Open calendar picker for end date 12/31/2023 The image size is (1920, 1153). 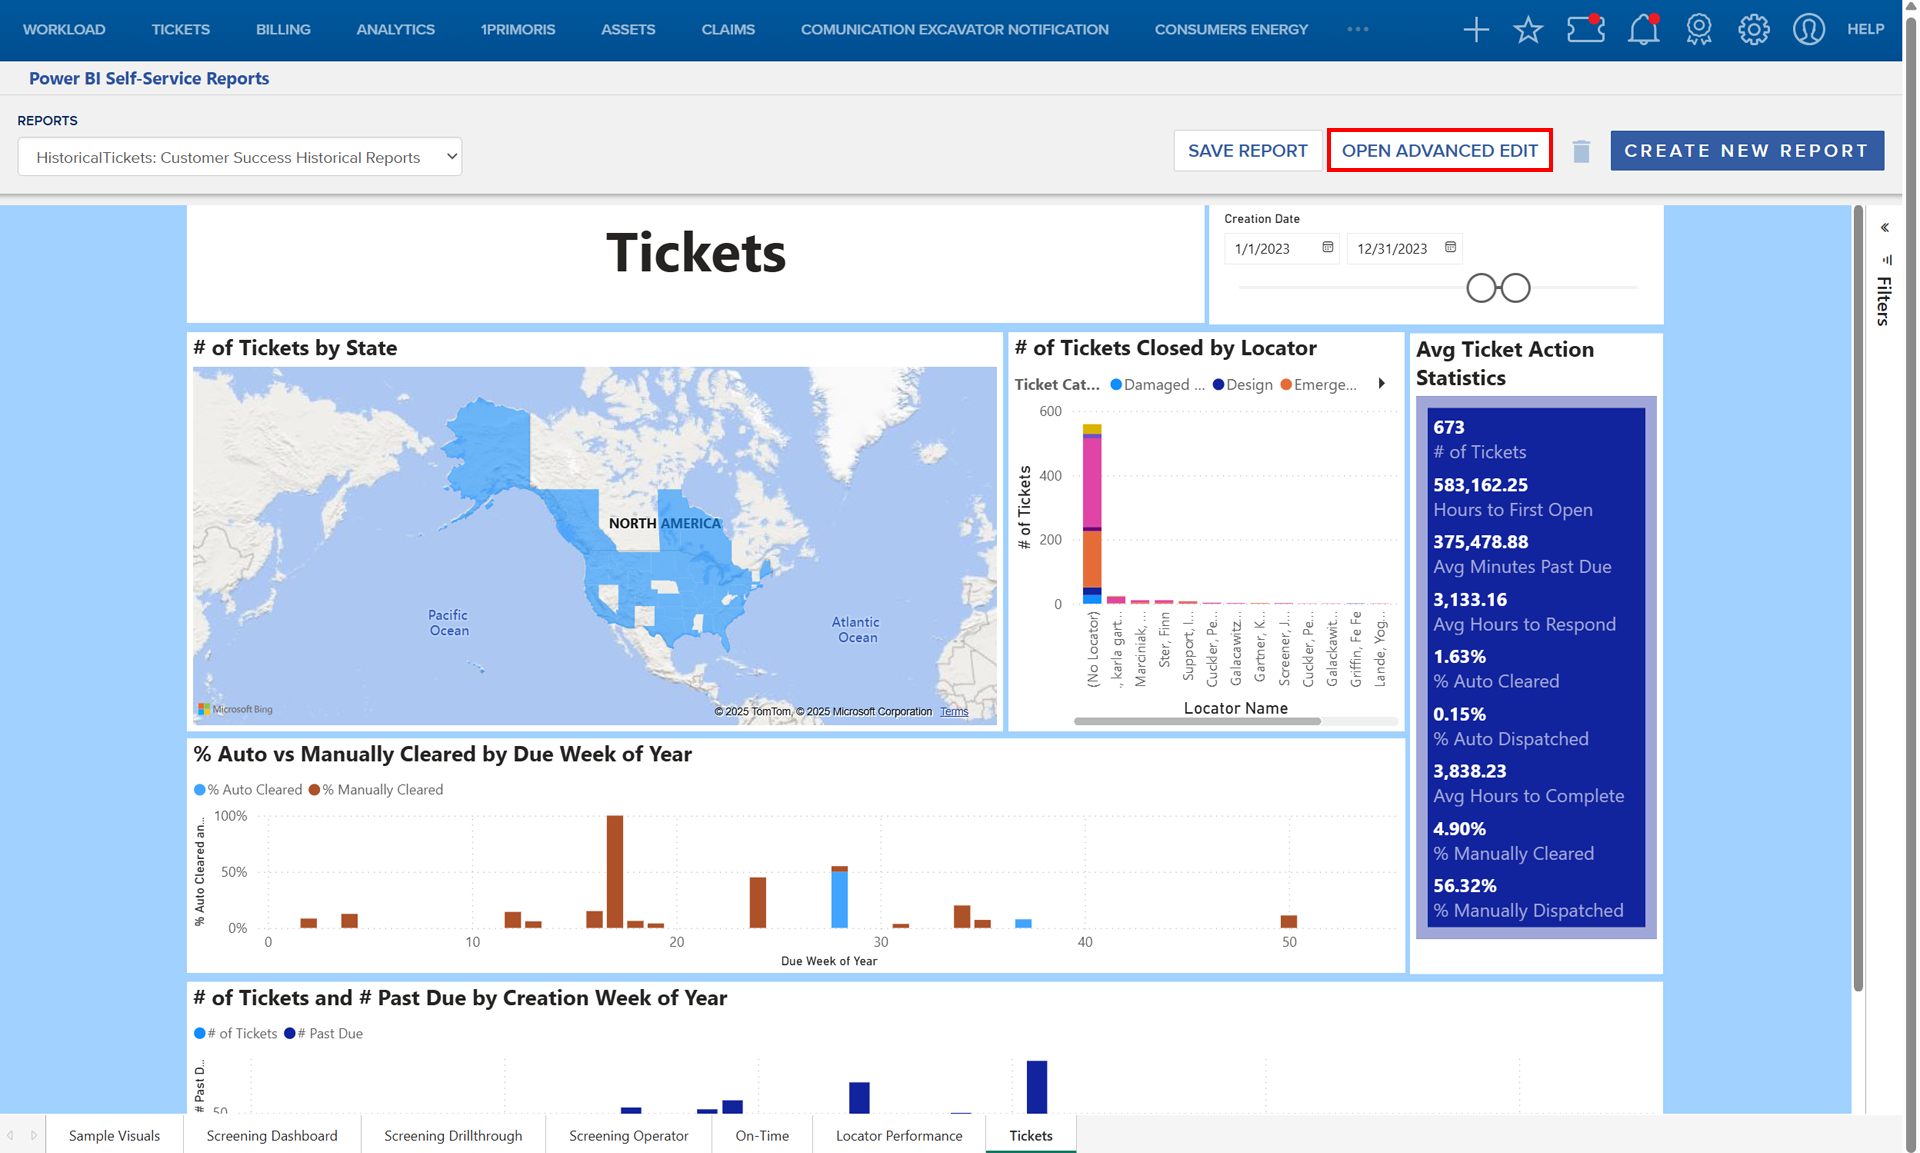tap(1451, 247)
